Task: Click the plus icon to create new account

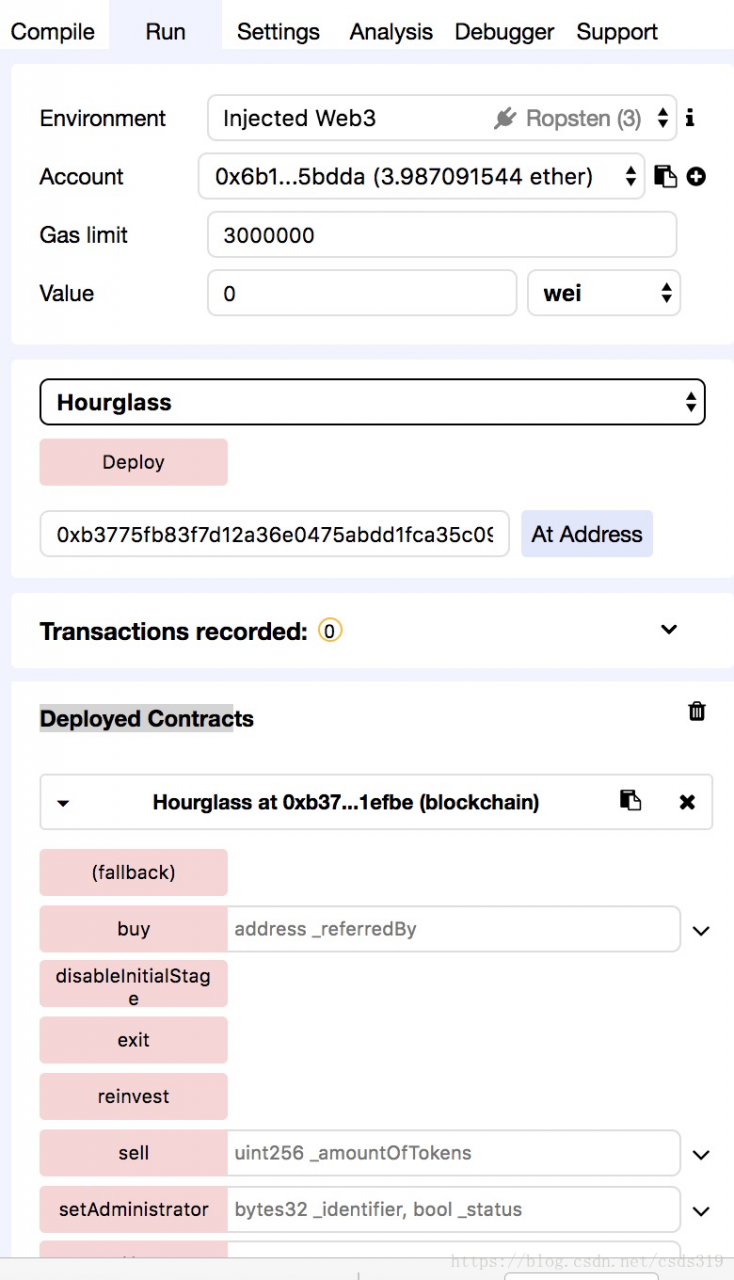Action: point(696,177)
